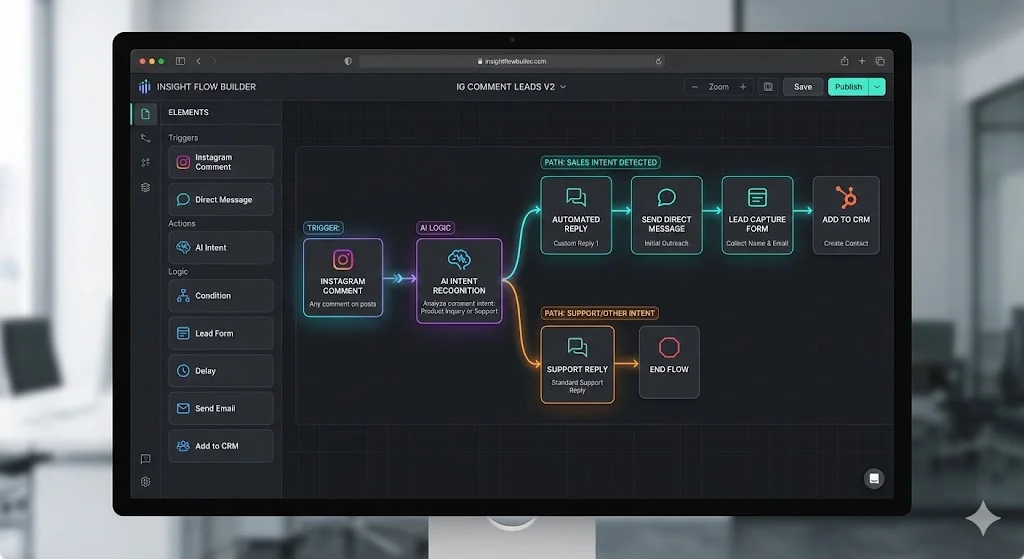Viewport: 1024px width, 559px height.
Task: Click the Elements panel heading
Action: click(189, 112)
